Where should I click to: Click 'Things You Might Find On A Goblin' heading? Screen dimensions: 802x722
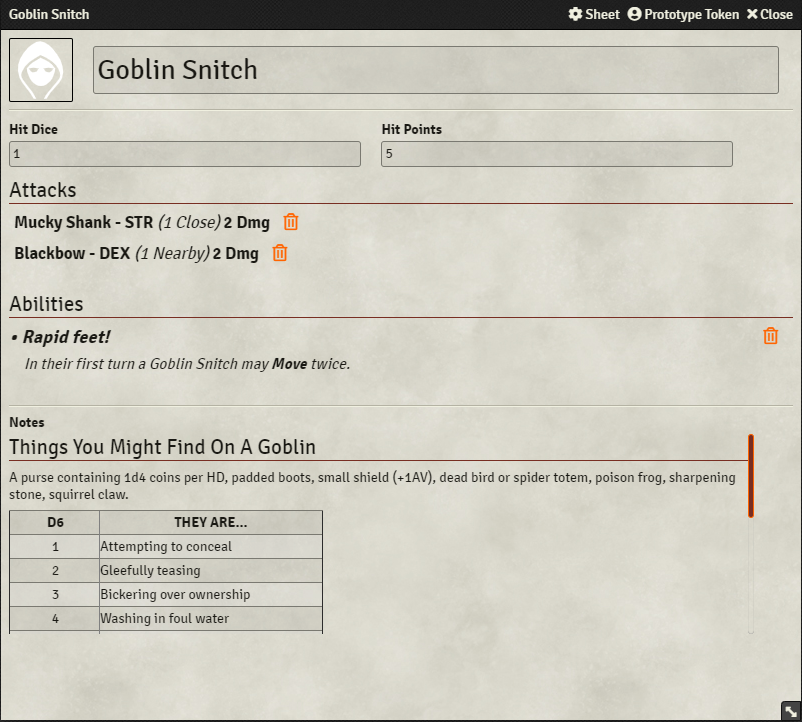click(162, 447)
